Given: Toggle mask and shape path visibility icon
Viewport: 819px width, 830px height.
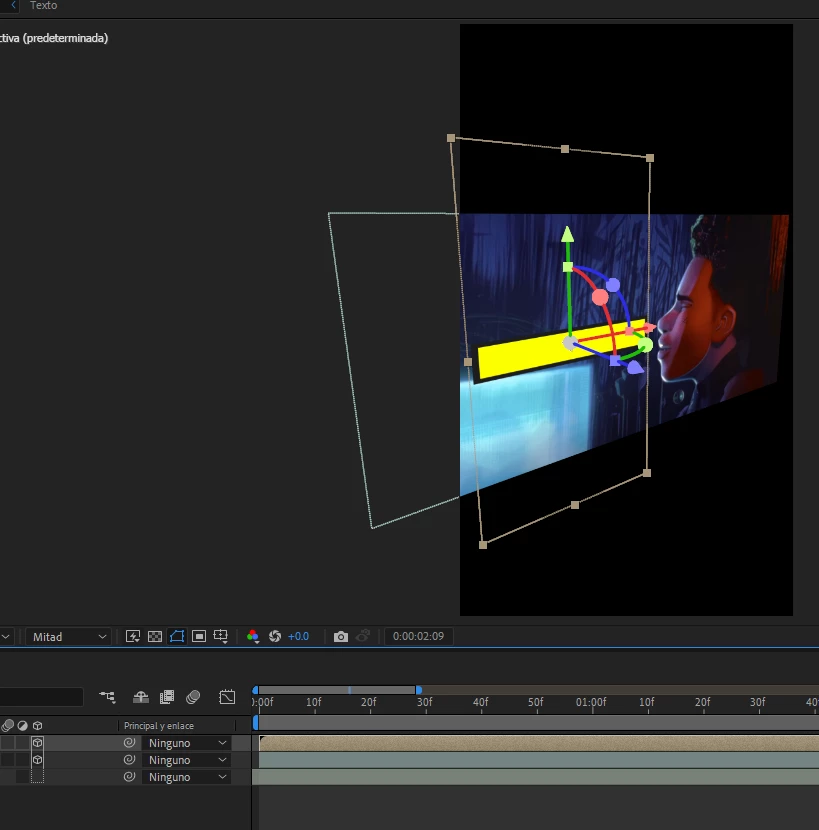Looking at the screenshot, I should [x=177, y=636].
